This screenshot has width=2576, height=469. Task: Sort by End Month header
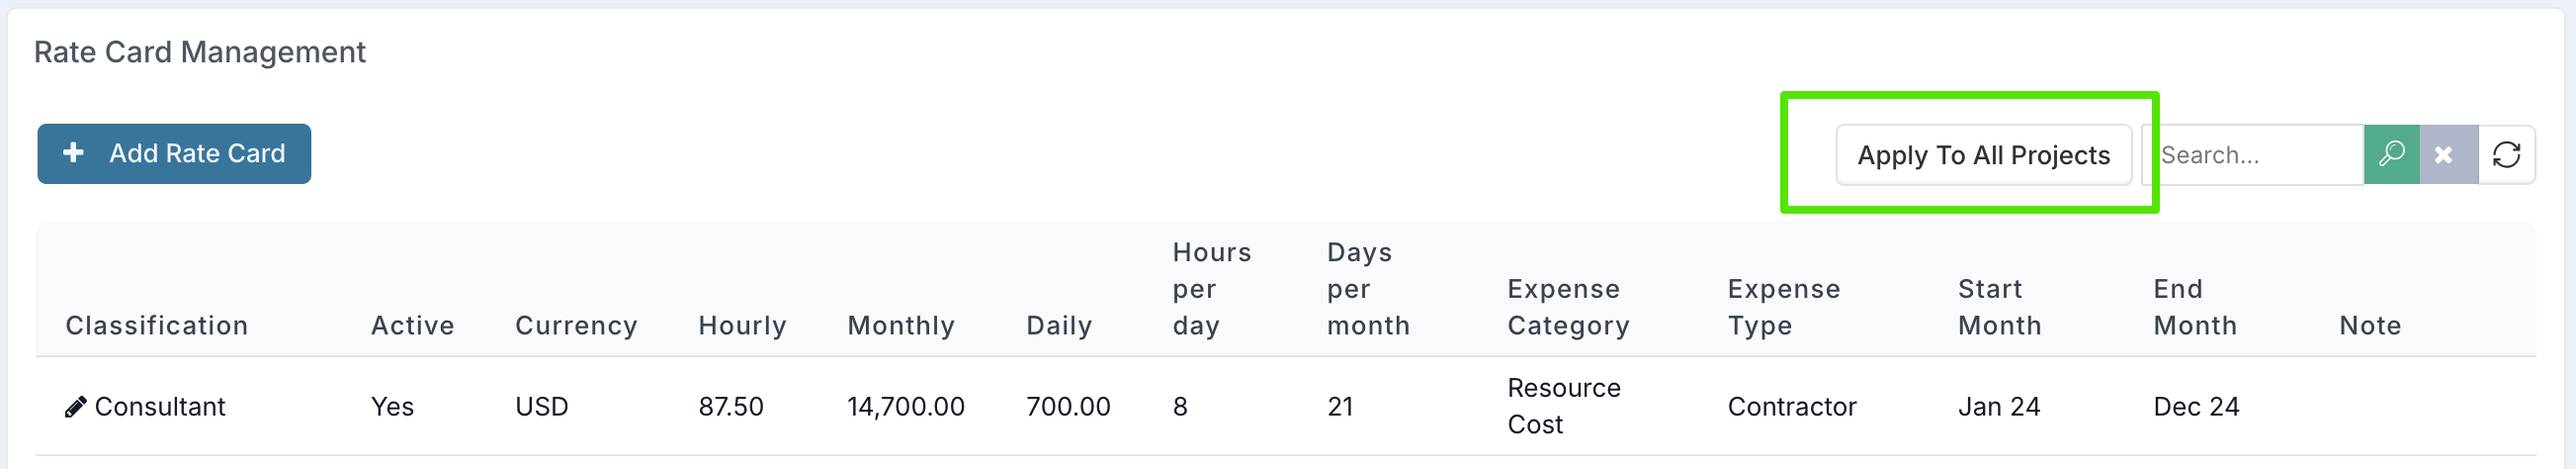pyautogui.click(x=2195, y=307)
